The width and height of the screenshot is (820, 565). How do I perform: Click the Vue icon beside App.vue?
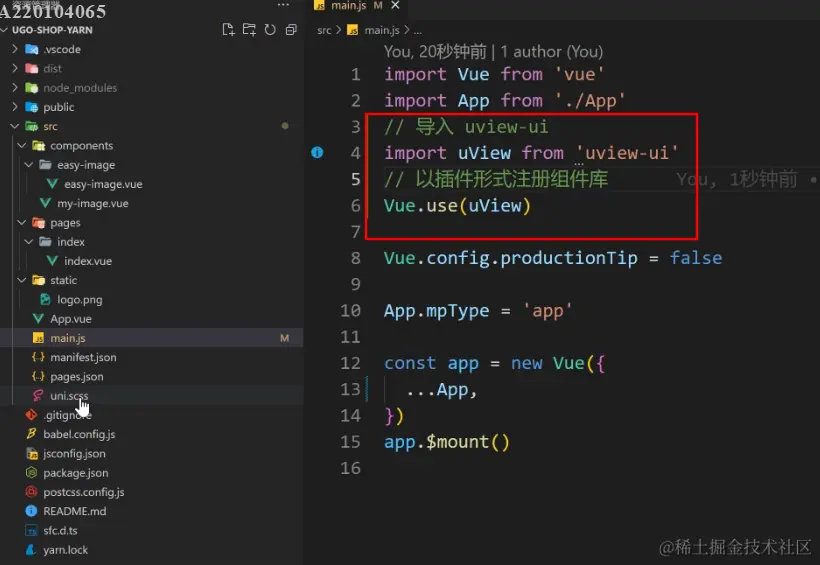38,319
